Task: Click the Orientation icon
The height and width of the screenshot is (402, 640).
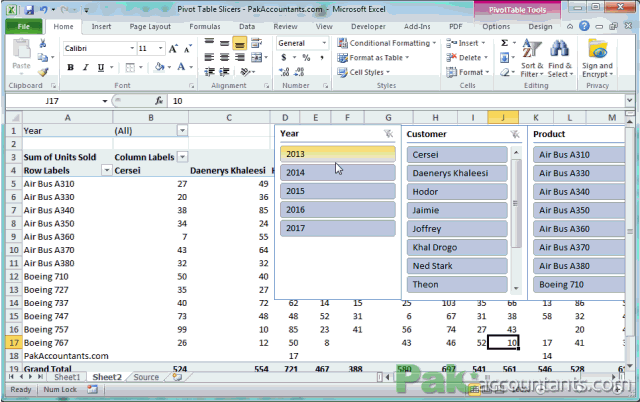Action: pyautogui.click(x=245, y=72)
